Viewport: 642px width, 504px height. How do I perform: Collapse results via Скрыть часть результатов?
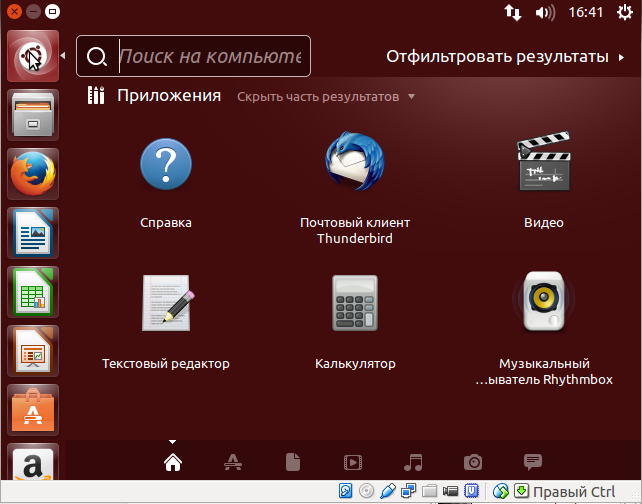pyautogui.click(x=326, y=97)
